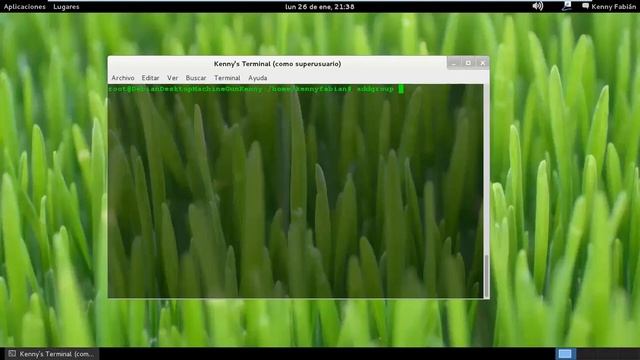Open the volume speaker icon
Viewport: 640px width, 360px height.
(x=538, y=6)
